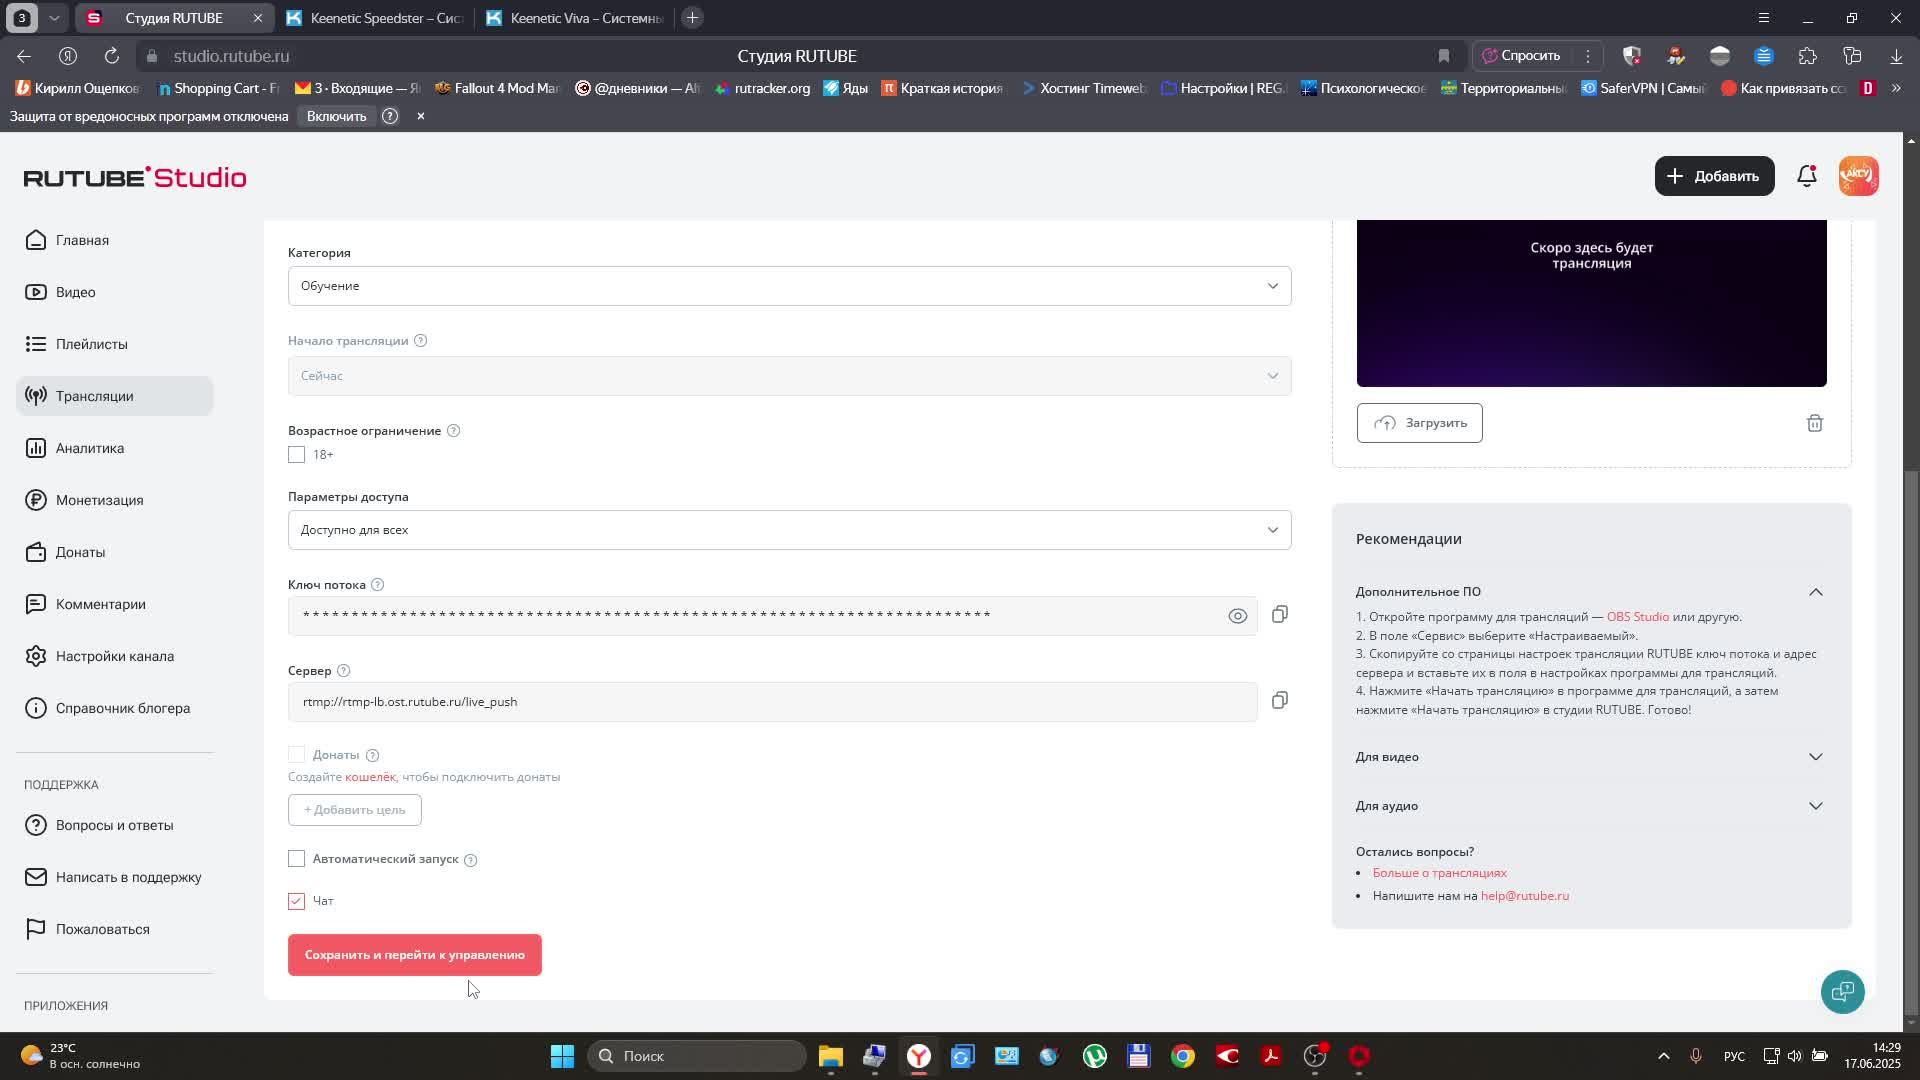Open the channel avatar menu
The width and height of the screenshot is (1920, 1080).
point(1858,176)
